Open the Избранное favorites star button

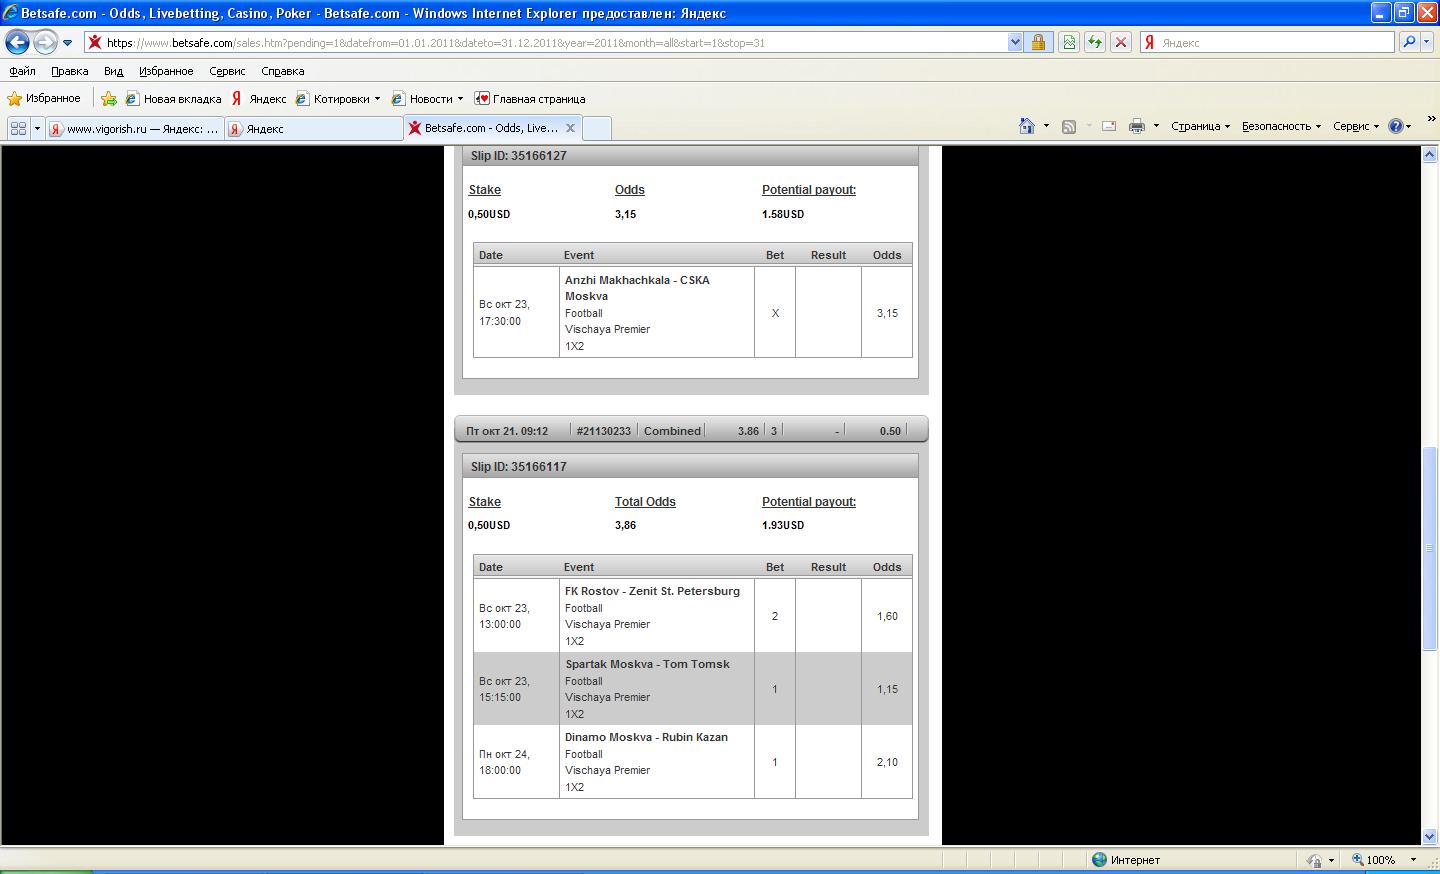pos(44,98)
